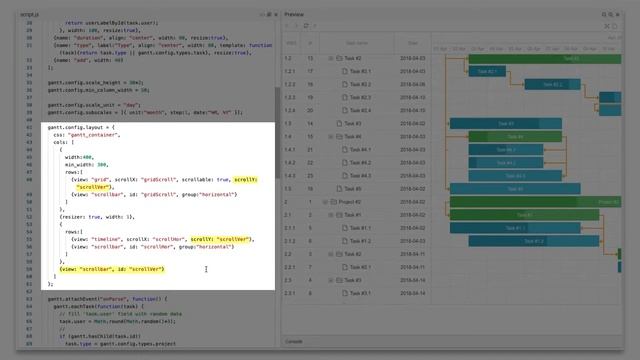Click the file icon of Task #4.2
The width and height of the screenshot is (640, 360).
345,163
